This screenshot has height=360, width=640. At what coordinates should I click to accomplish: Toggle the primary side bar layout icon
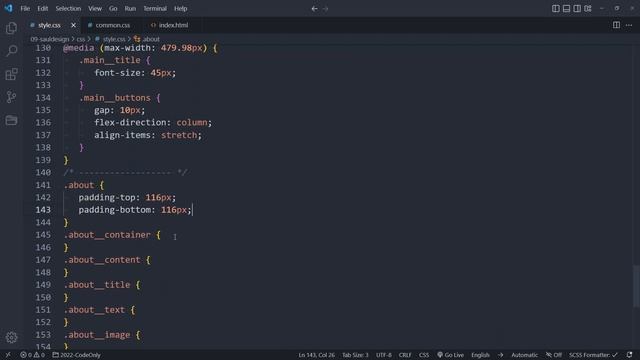[x=556, y=9]
